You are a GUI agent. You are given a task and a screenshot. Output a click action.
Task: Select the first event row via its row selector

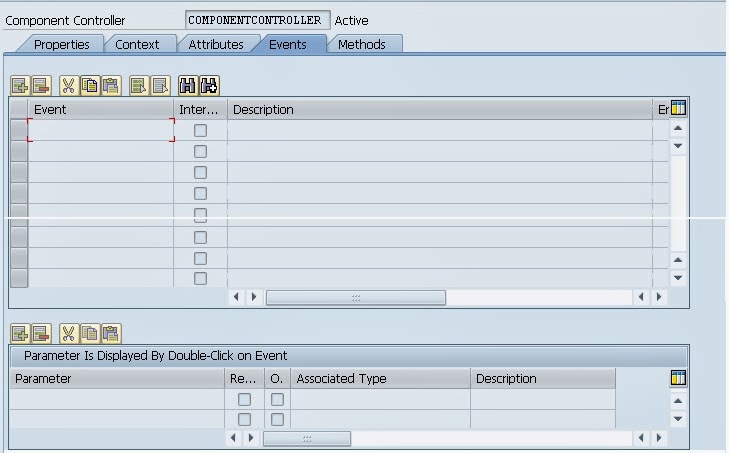(19, 130)
